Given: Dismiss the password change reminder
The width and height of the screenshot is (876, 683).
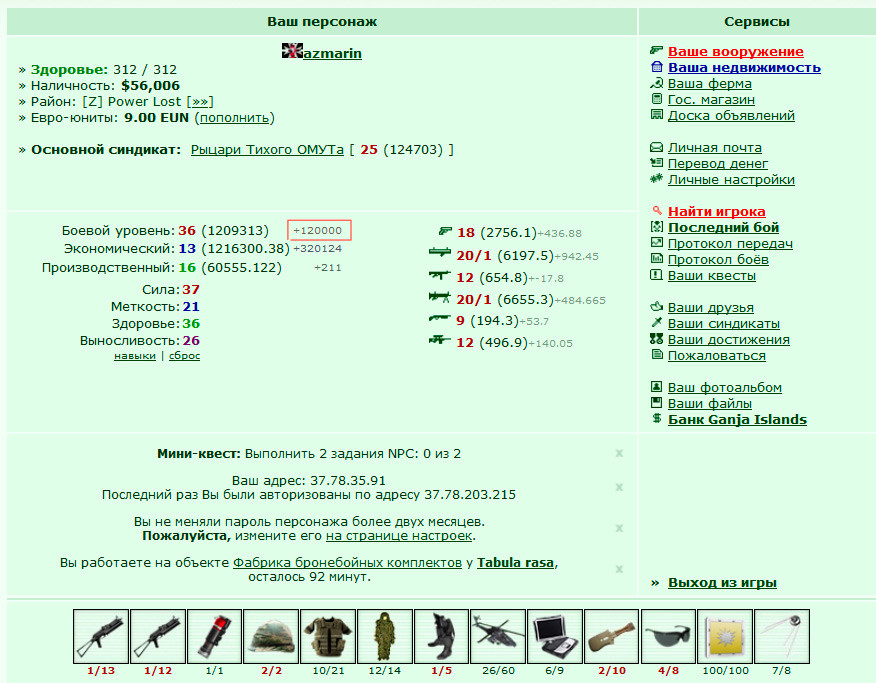Looking at the screenshot, I should coord(619,528).
